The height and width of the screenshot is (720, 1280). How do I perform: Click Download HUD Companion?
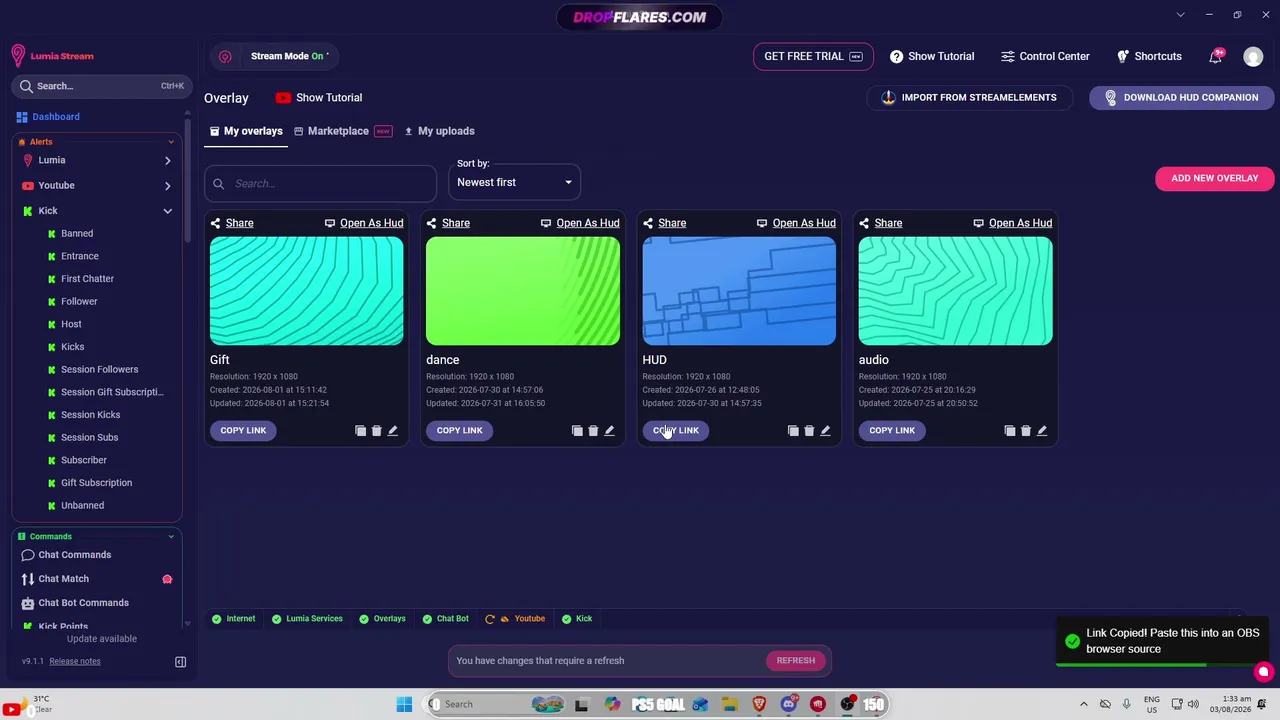(1181, 98)
